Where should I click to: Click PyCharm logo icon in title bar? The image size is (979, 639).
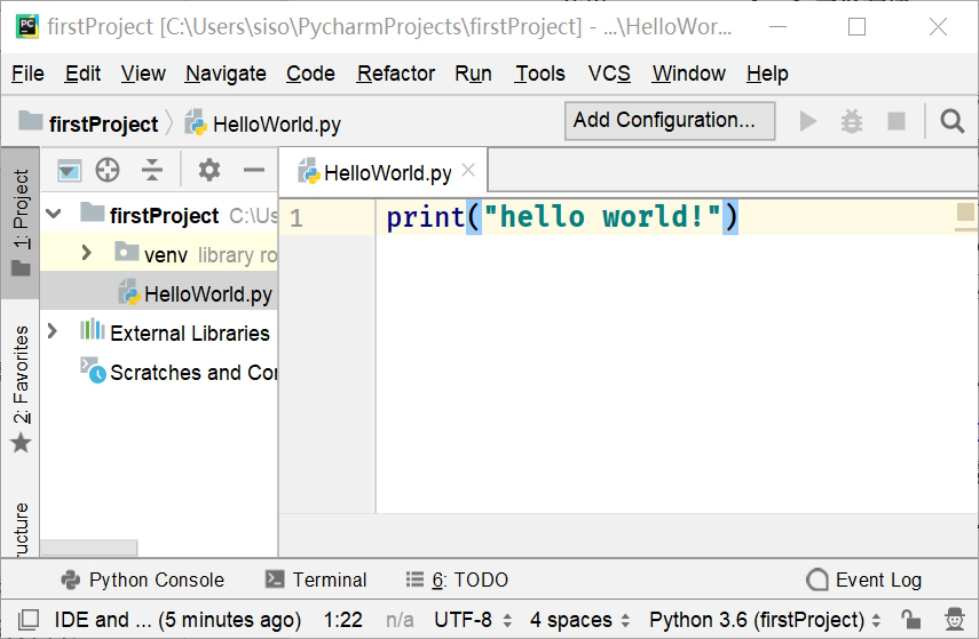[27, 26]
